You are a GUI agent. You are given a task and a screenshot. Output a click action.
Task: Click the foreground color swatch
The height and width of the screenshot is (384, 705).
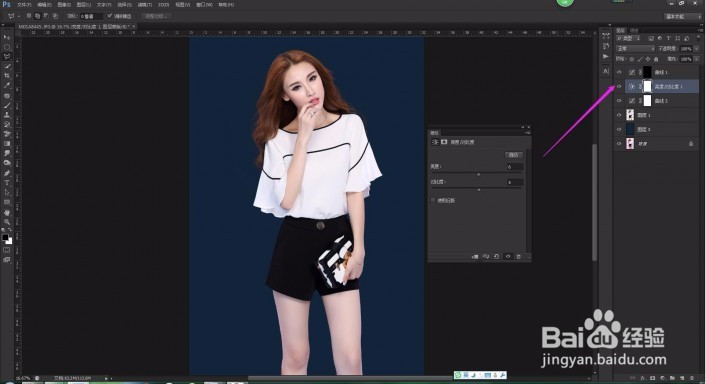point(5,237)
